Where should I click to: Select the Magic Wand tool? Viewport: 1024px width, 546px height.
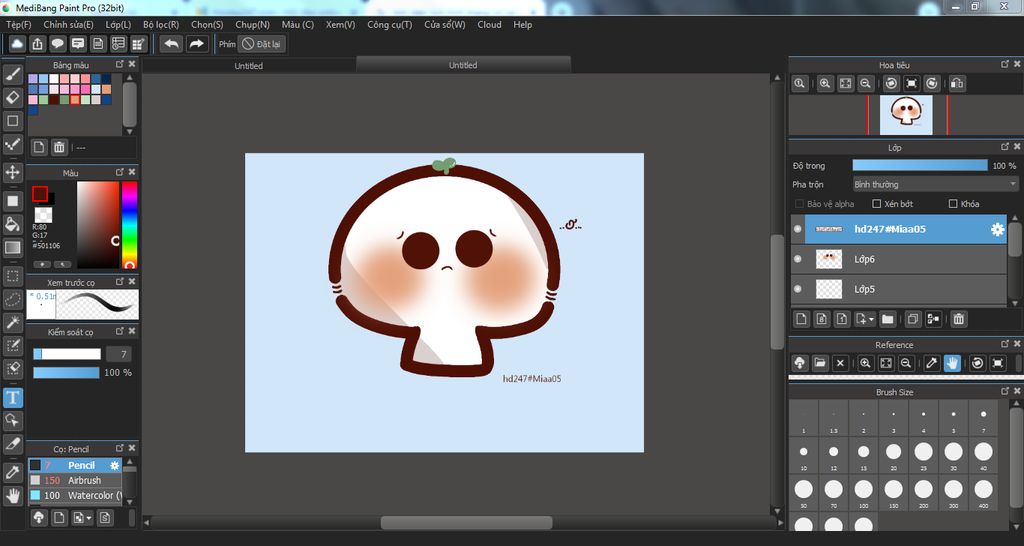(x=12, y=322)
